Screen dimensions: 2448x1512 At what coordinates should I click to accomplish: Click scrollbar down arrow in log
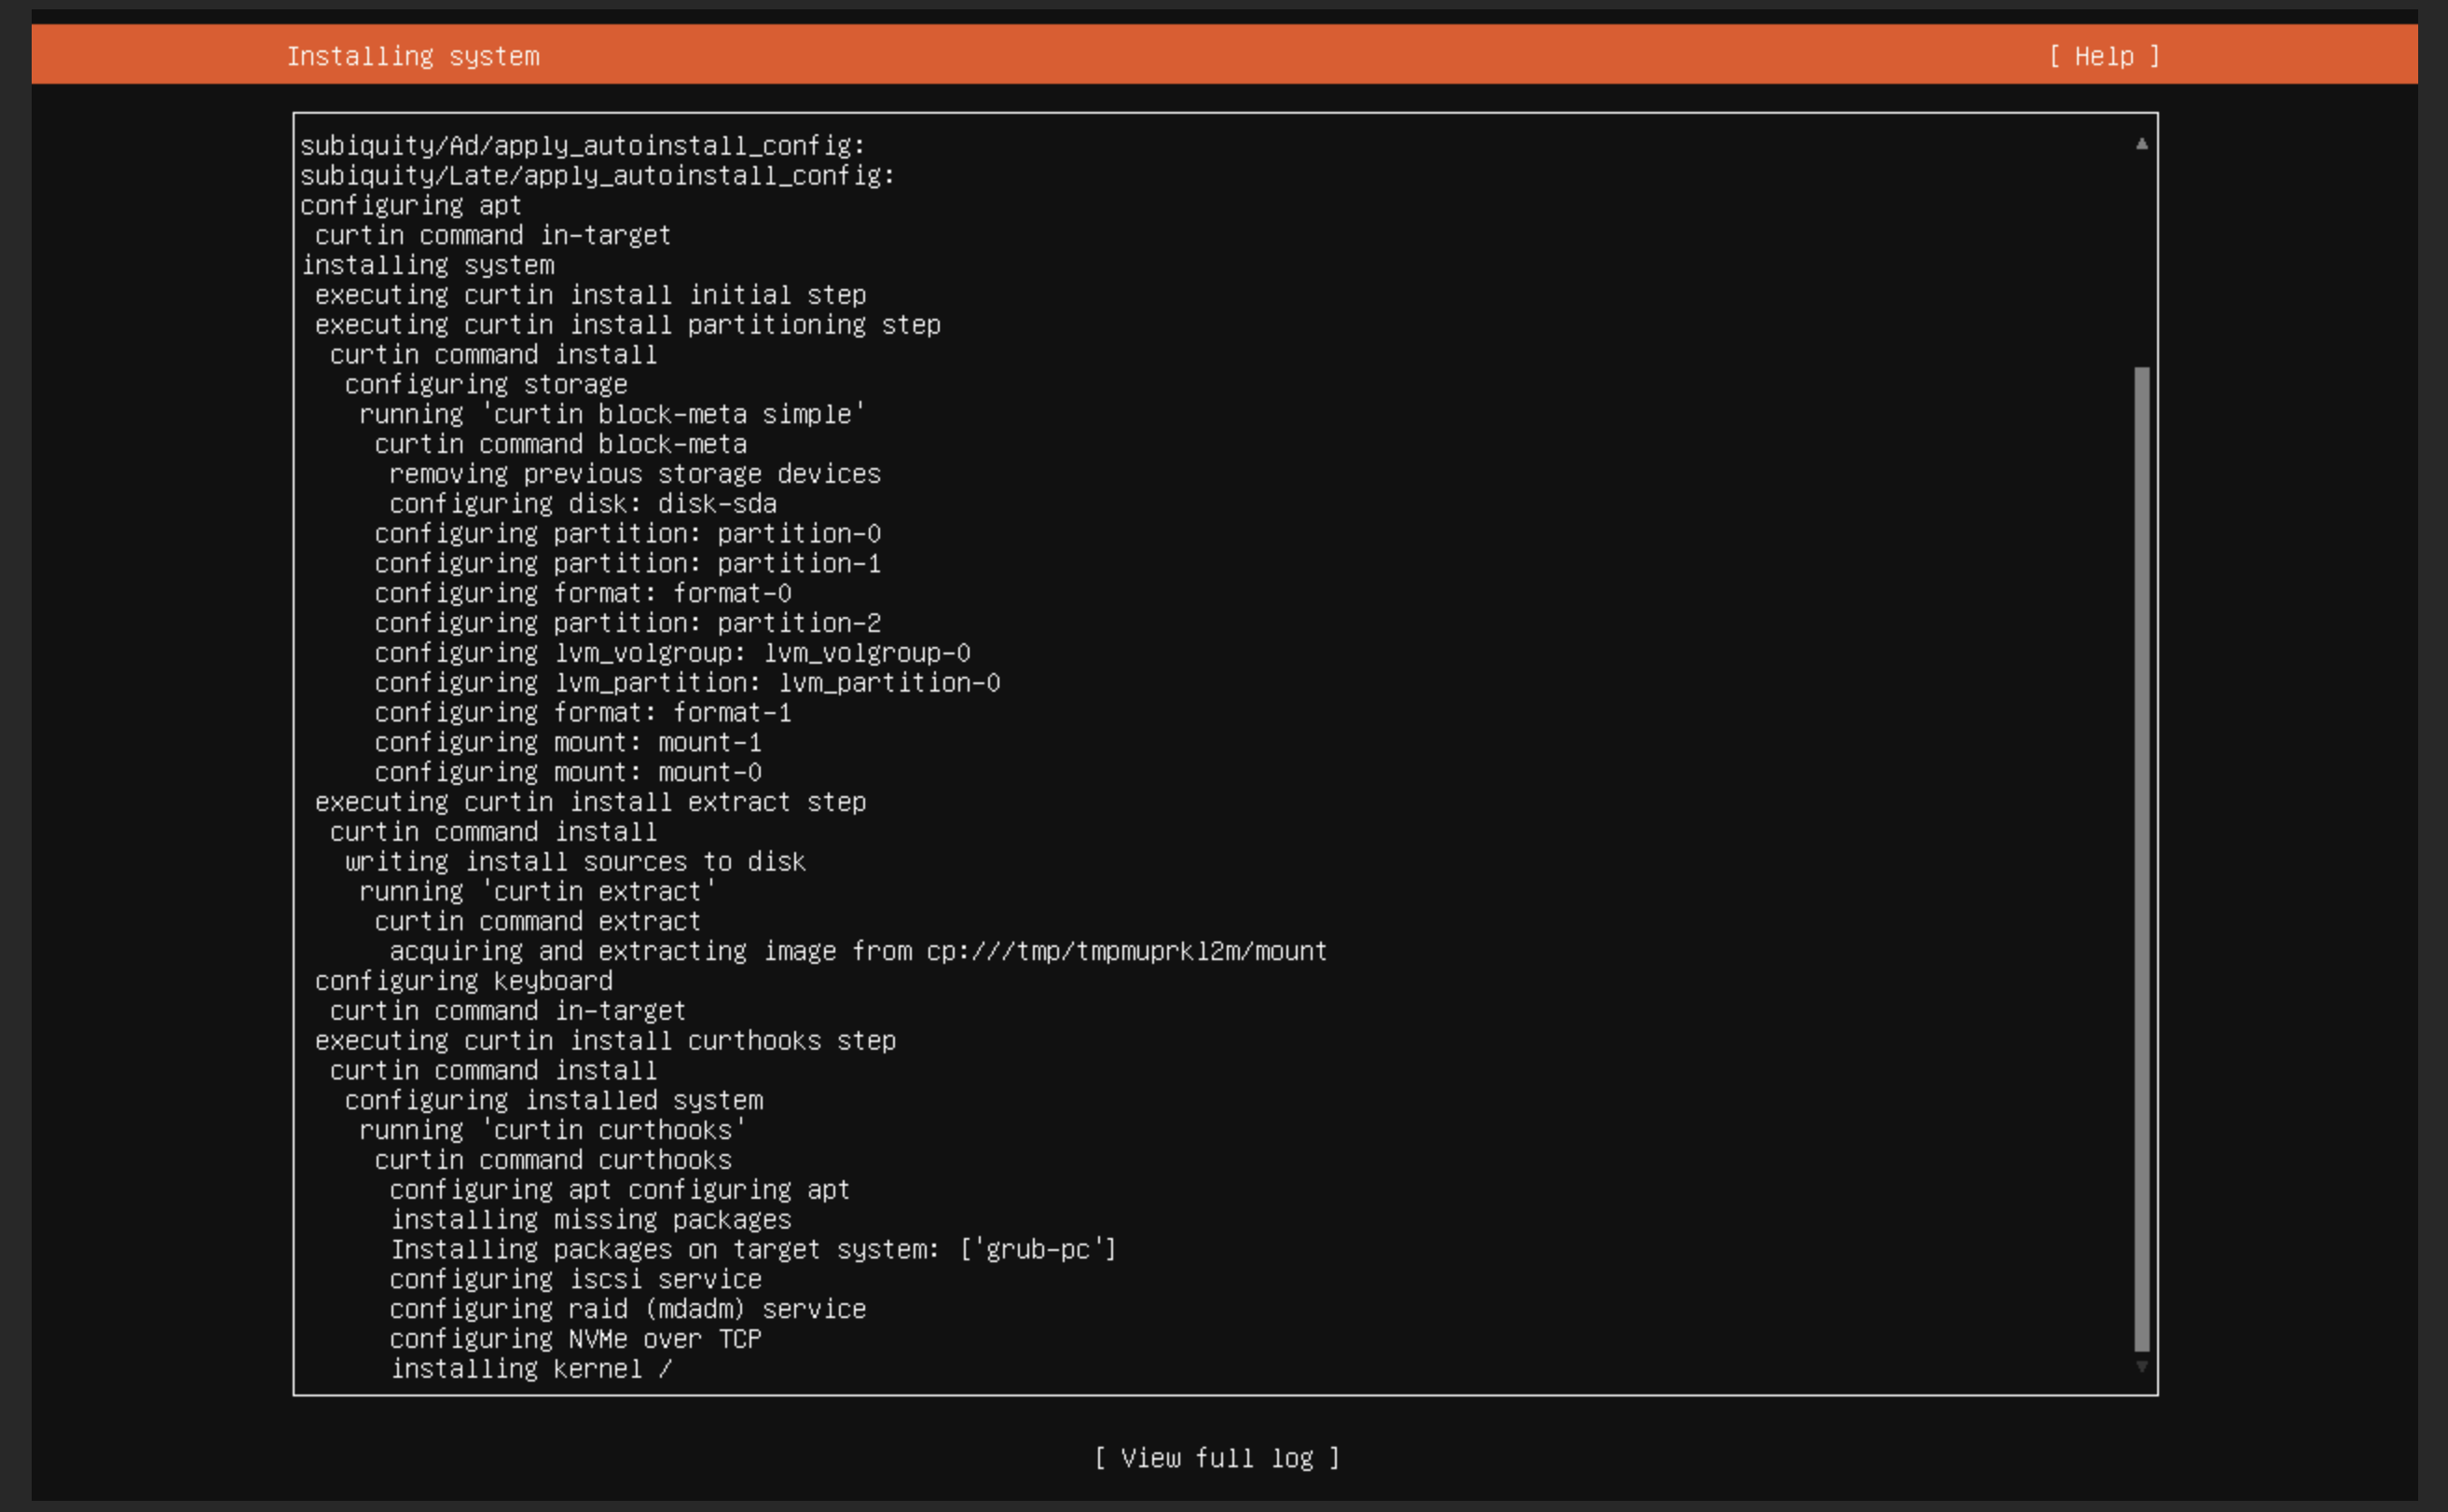pyautogui.click(x=2141, y=1366)
